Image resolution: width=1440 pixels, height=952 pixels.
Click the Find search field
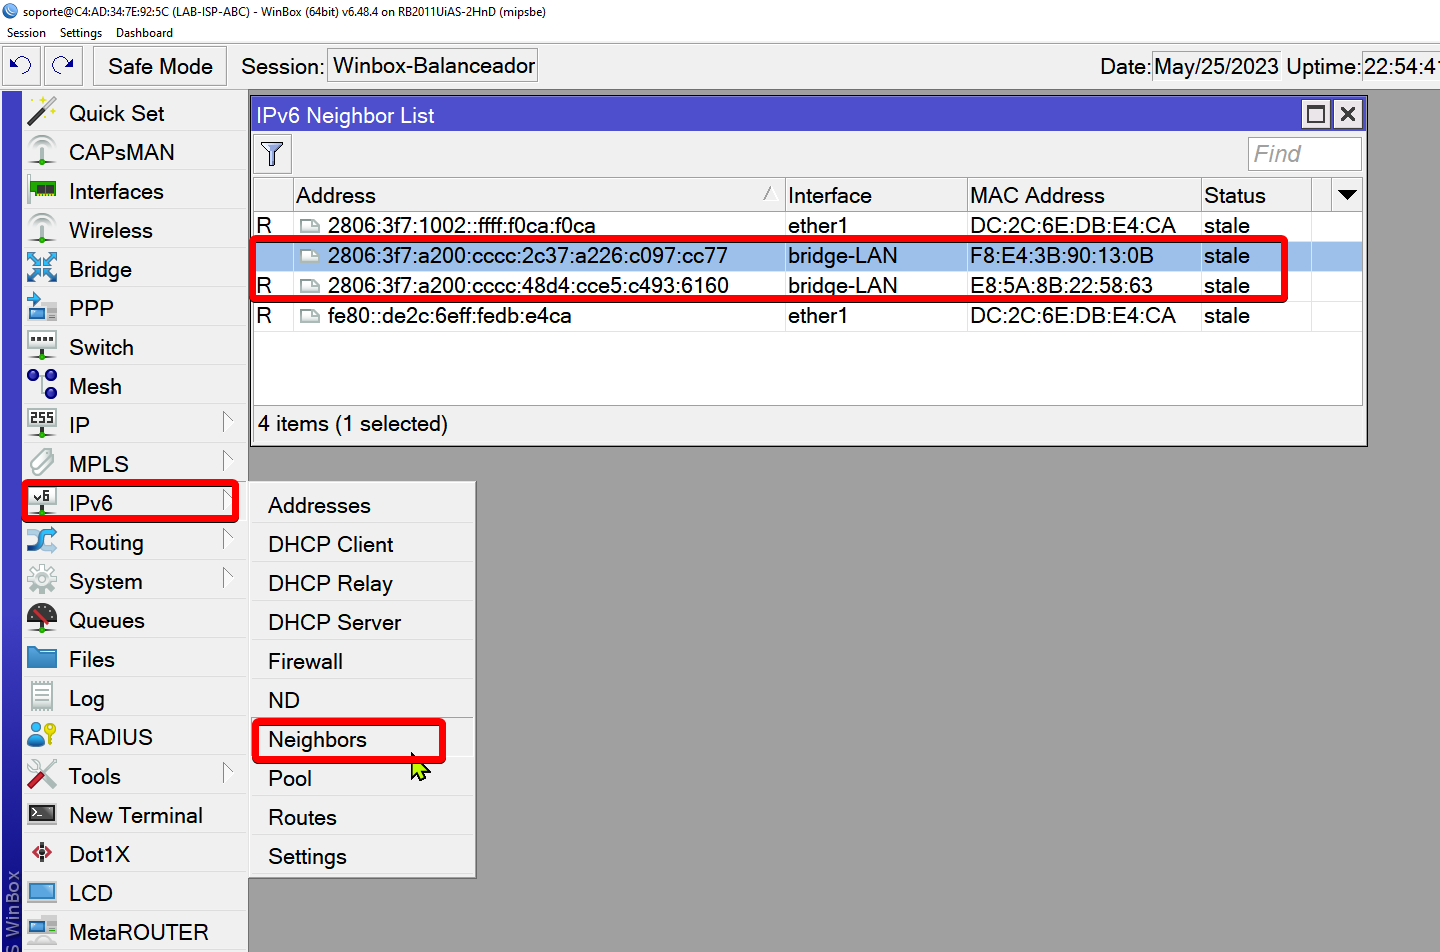pos(1303,154)
